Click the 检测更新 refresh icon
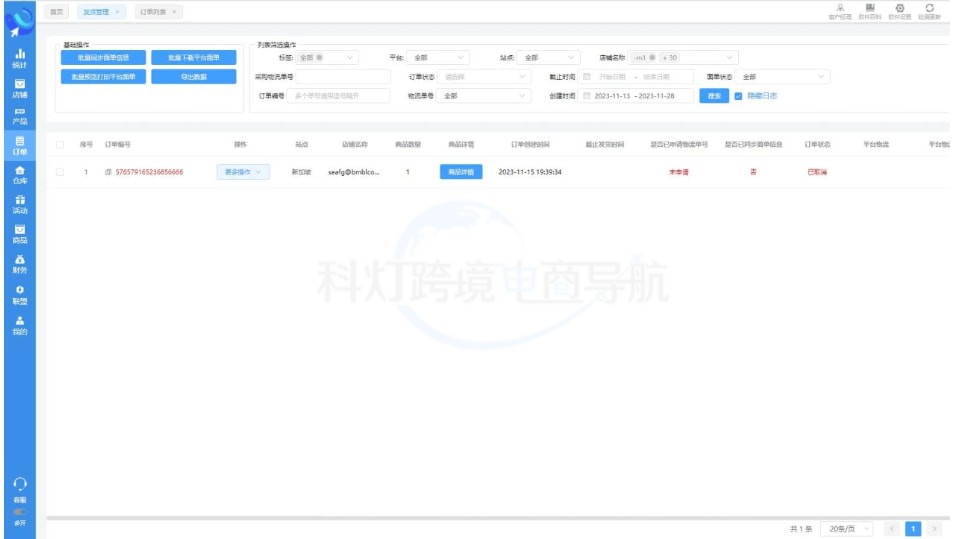959x539 pixels. click(x=929, y=11)
